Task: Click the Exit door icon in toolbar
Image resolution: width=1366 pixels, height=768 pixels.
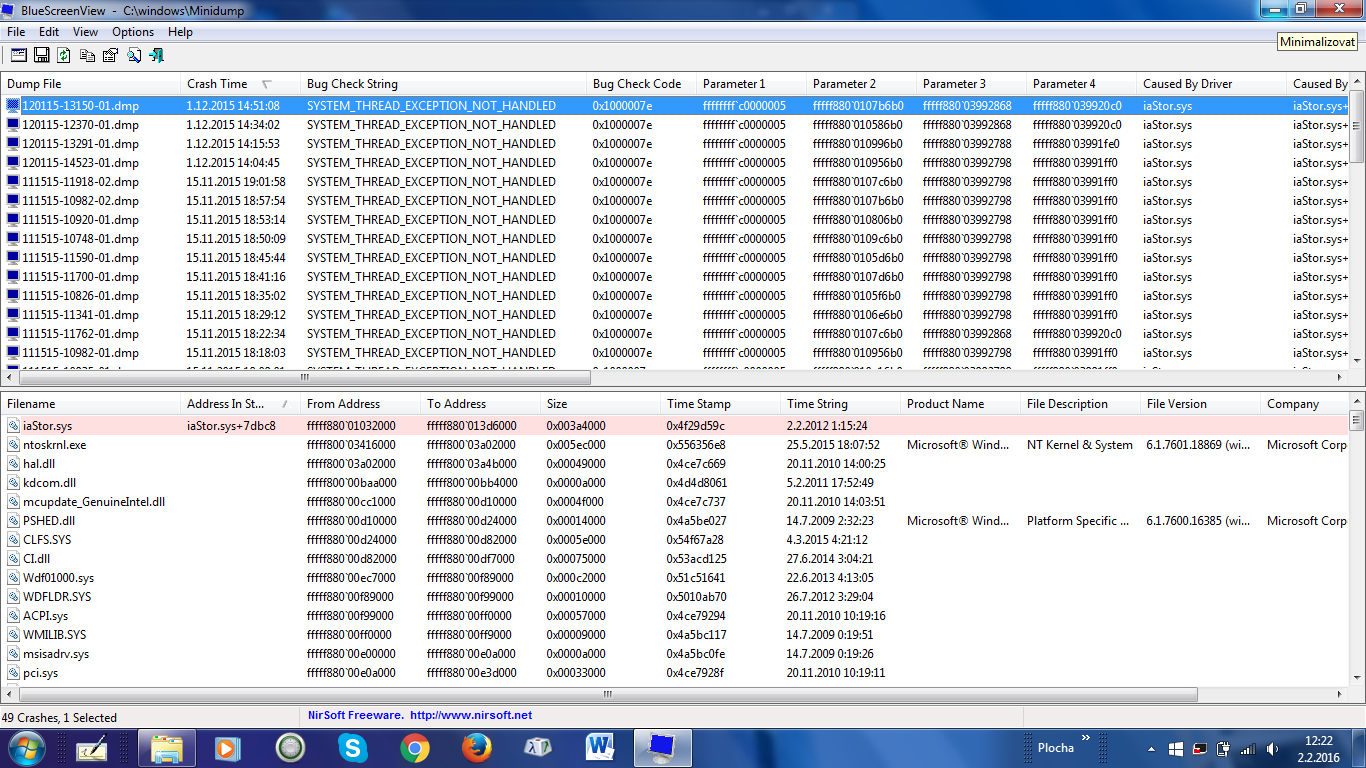Action: pos(157,55)
